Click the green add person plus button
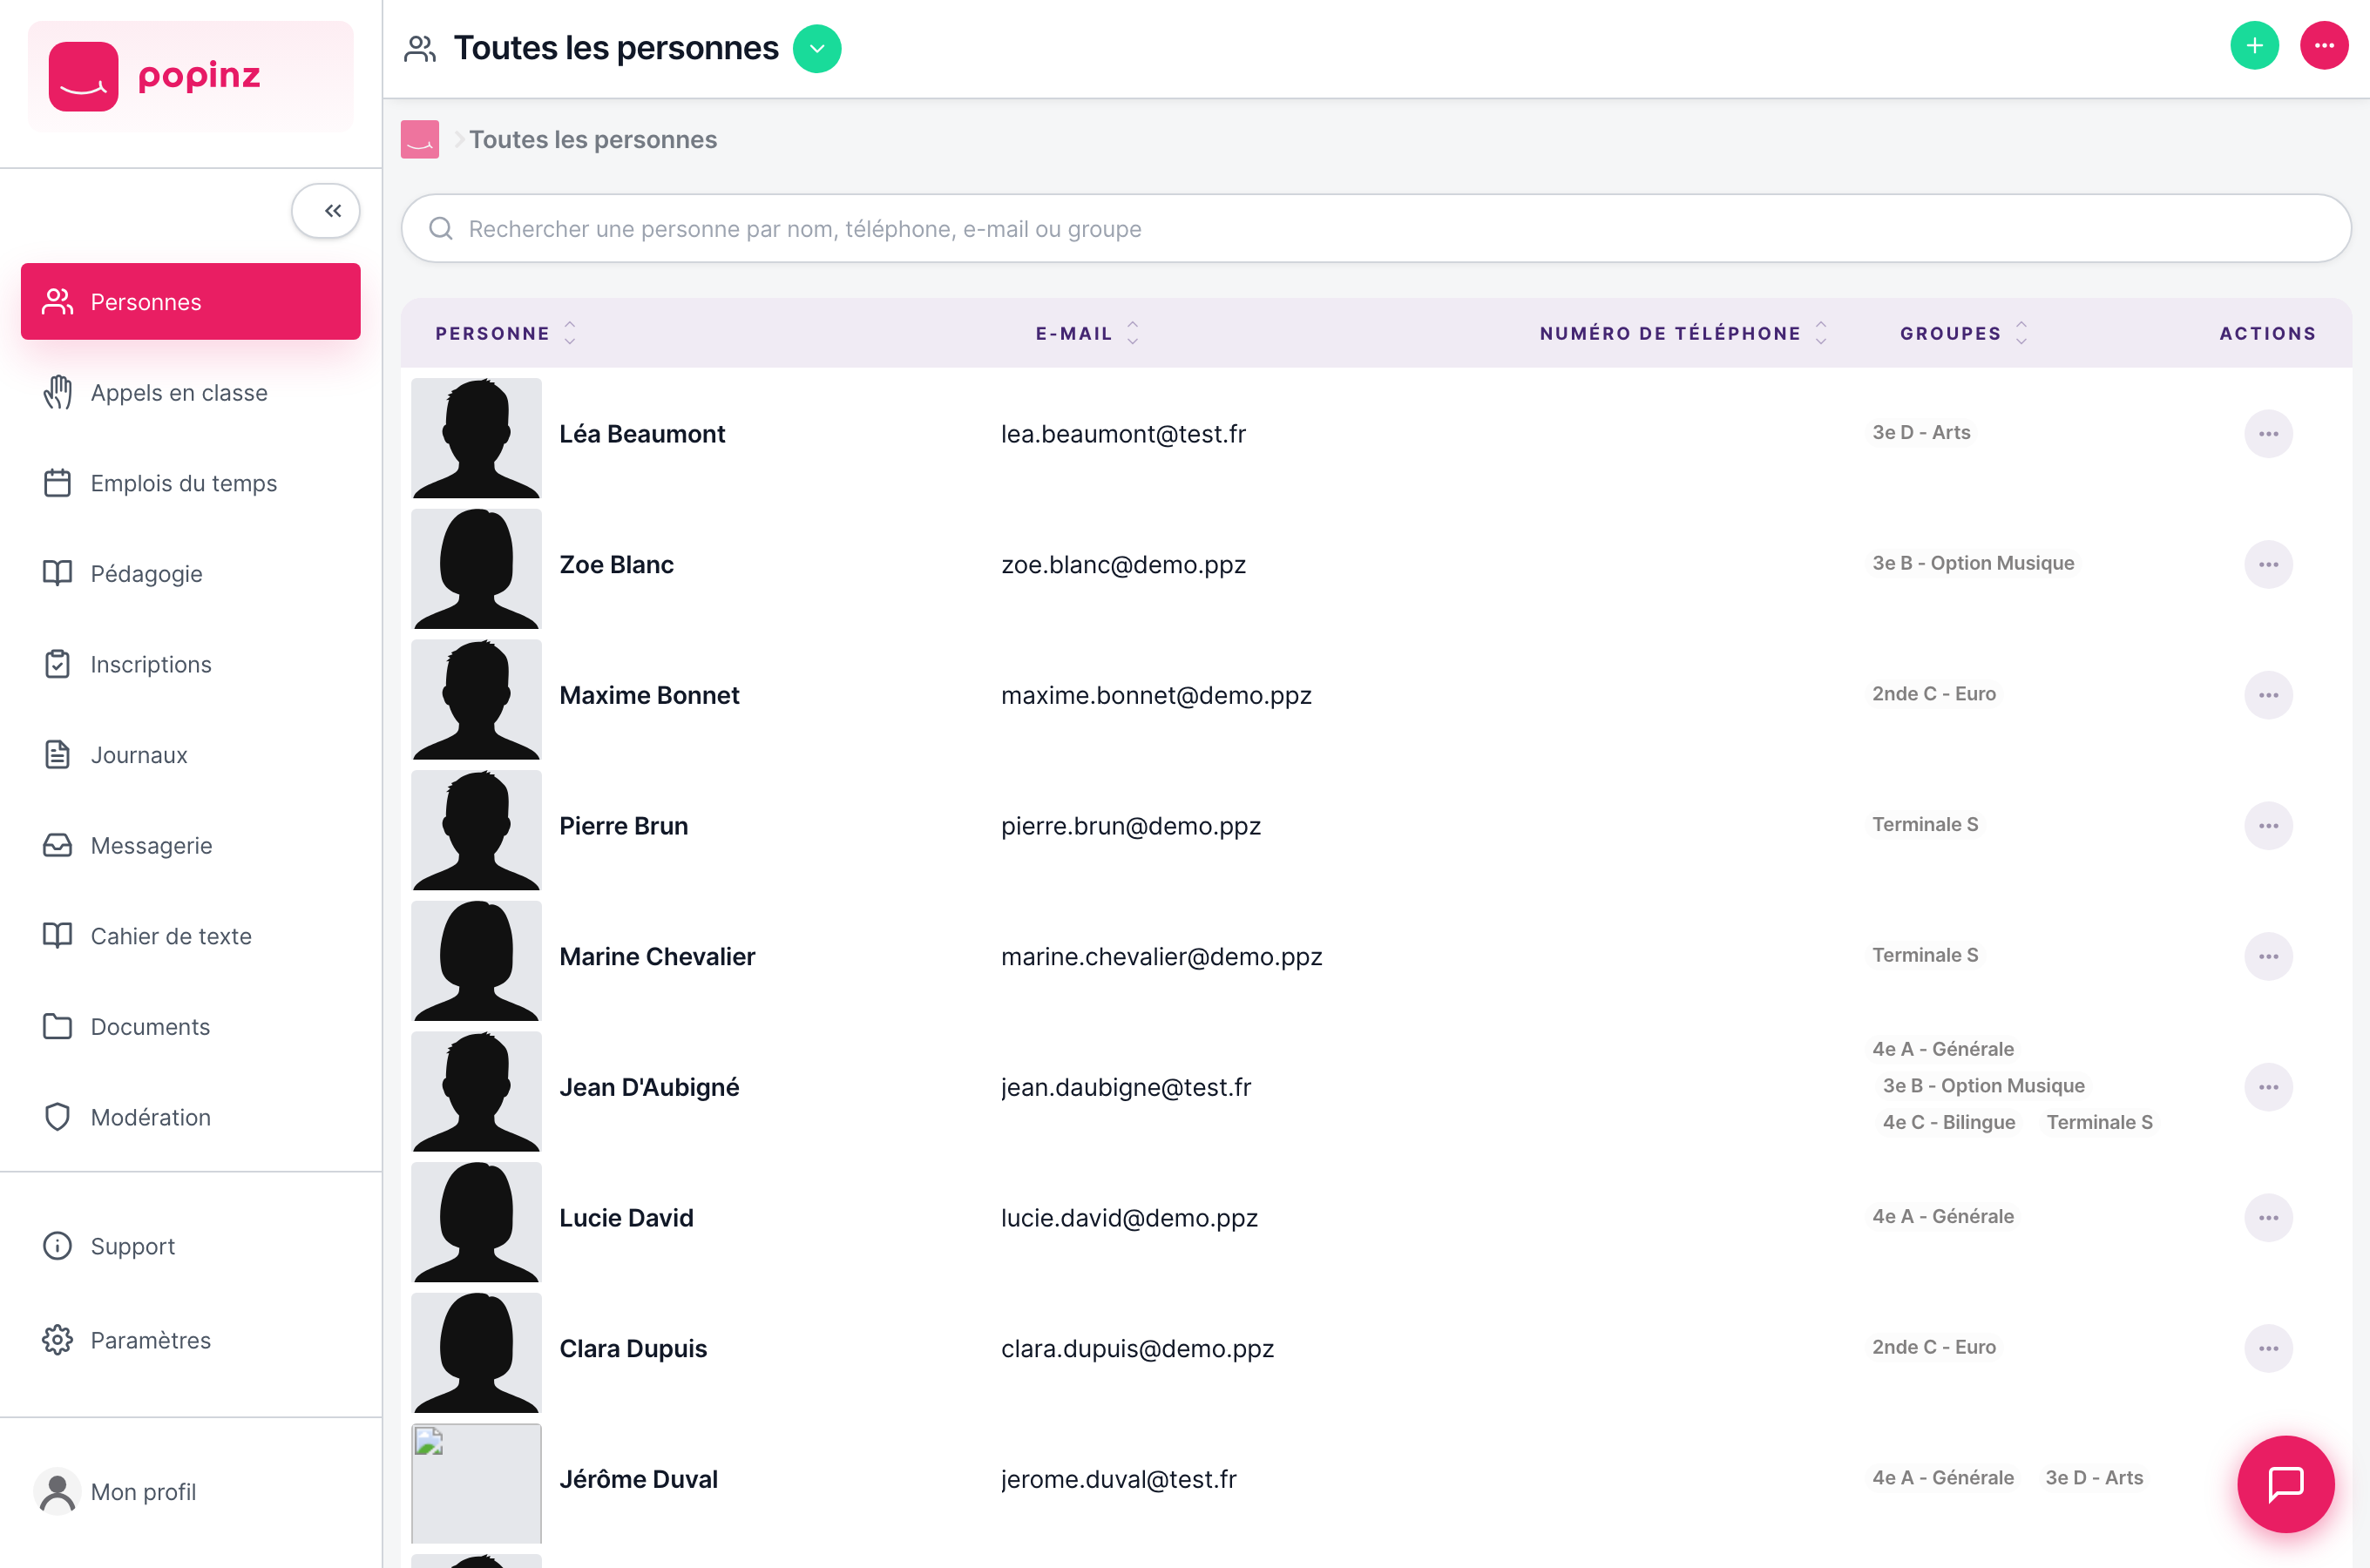The height and width of the screenshot is (1568, 2370). pyautogui.click(x=2254, y=46)
